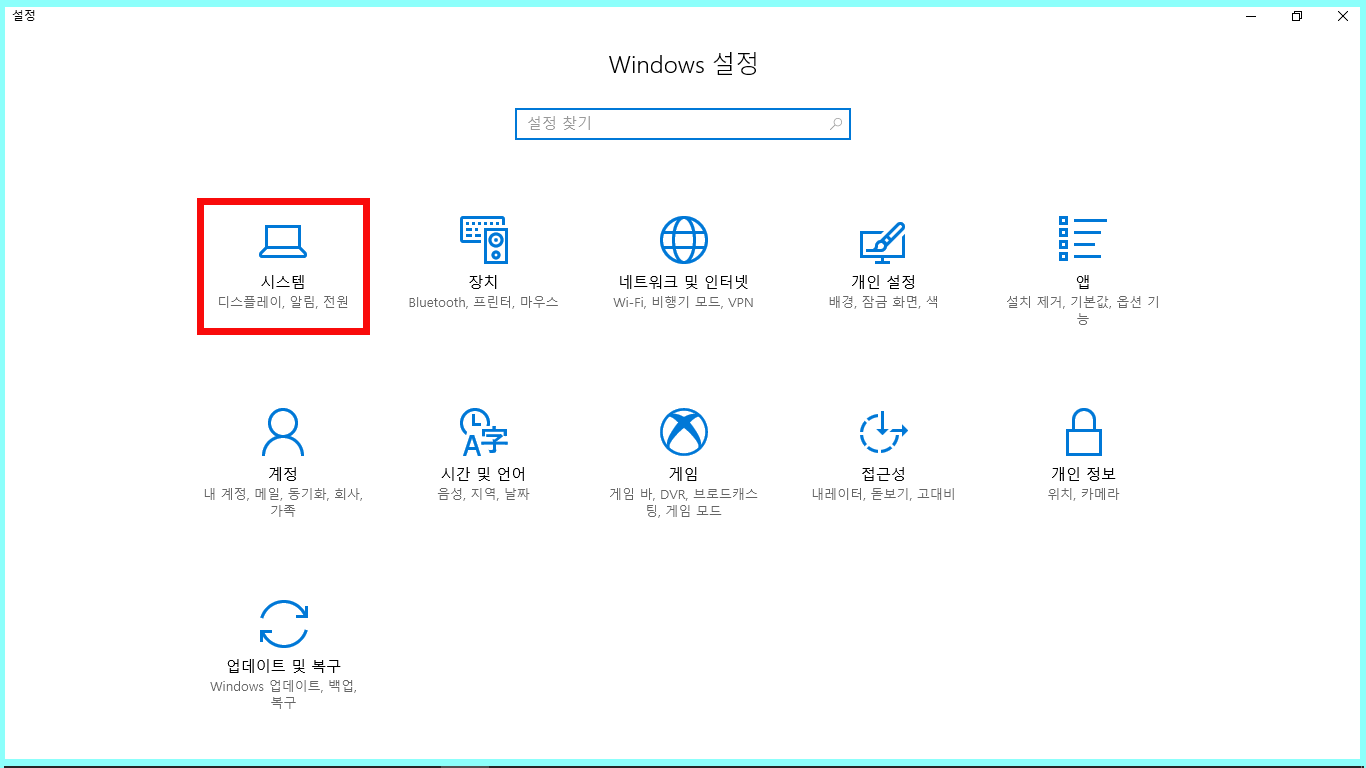Open the 개인 설정 paintbrush icon

click(x=883, y=241)
